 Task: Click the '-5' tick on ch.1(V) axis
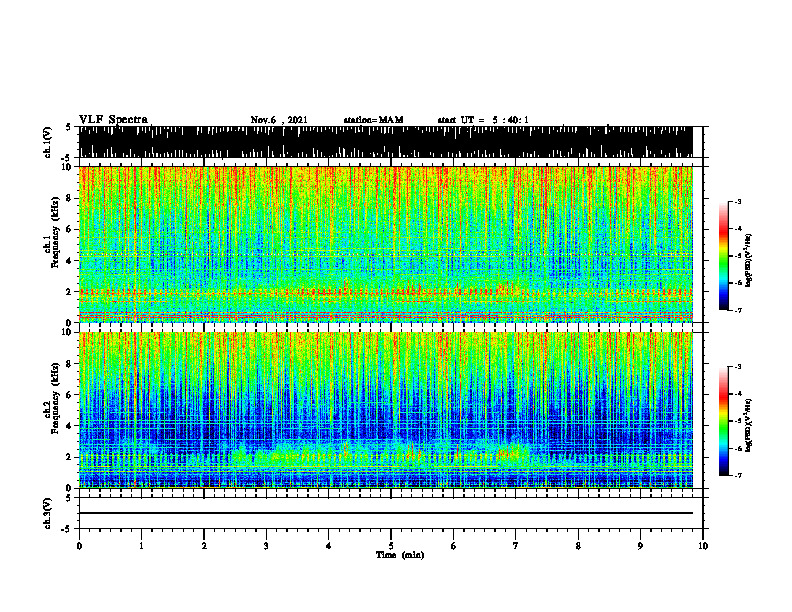point(66,159)
